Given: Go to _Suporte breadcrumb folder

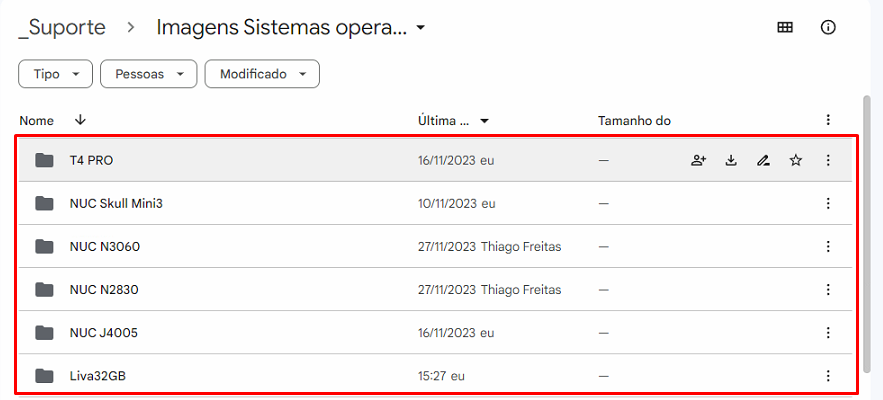Looking at the screenshot, I should [62, 27].
